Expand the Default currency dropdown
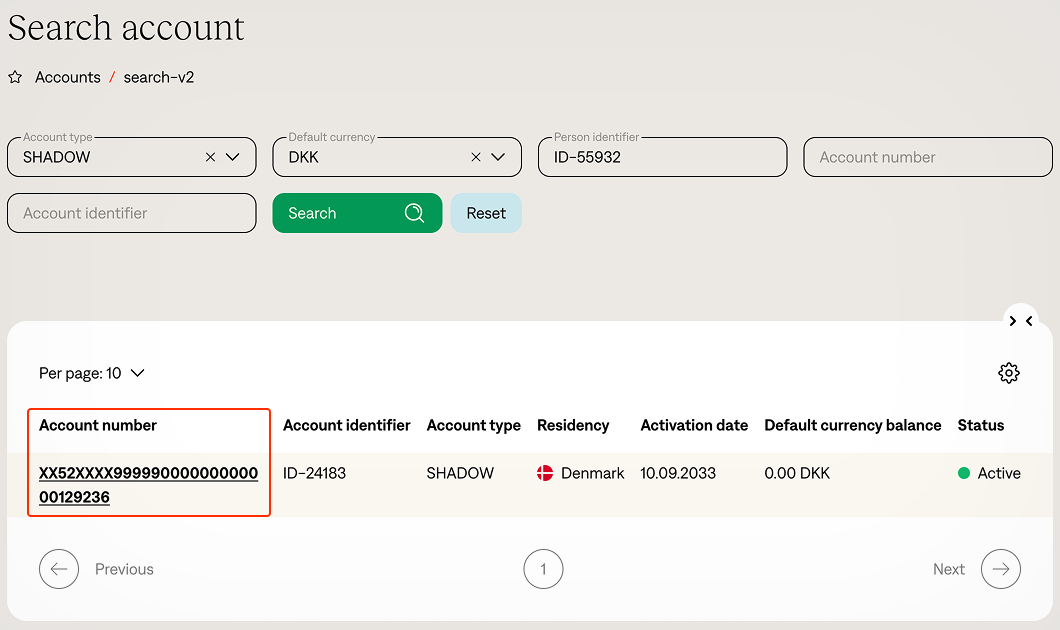This screenshot has height=630, width=1060. tap(499, 157)
